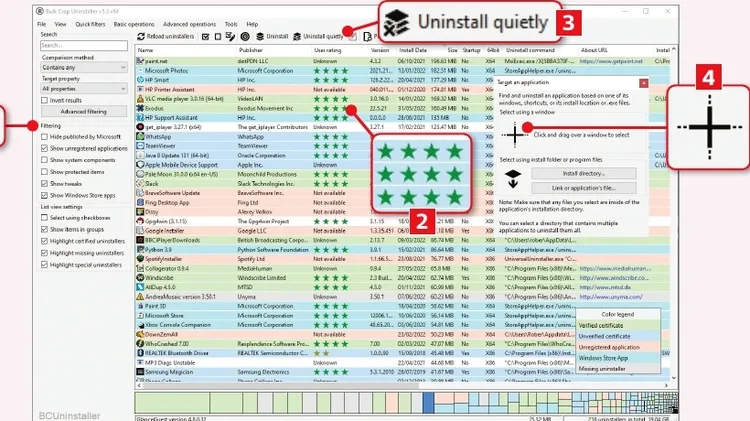Toggle Highlight certified uninstallers checkbox
Image resolution: width=750 pixels, height=421 pixels.
(x=44, y=241)
